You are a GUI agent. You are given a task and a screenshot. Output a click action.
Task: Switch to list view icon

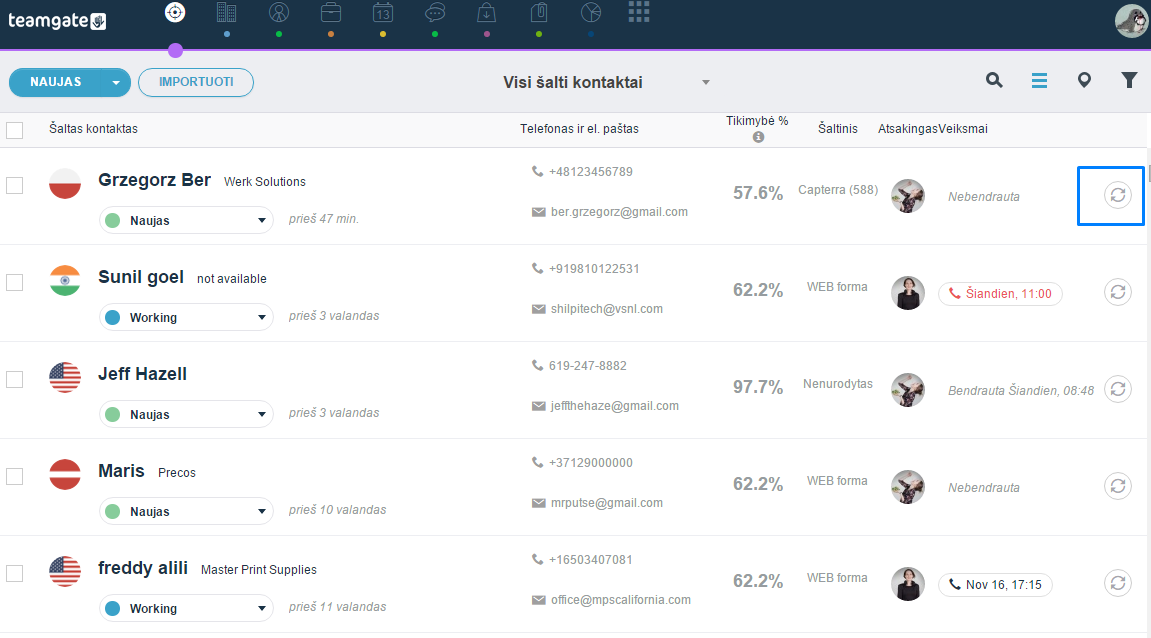click(x=1039, y=81)
